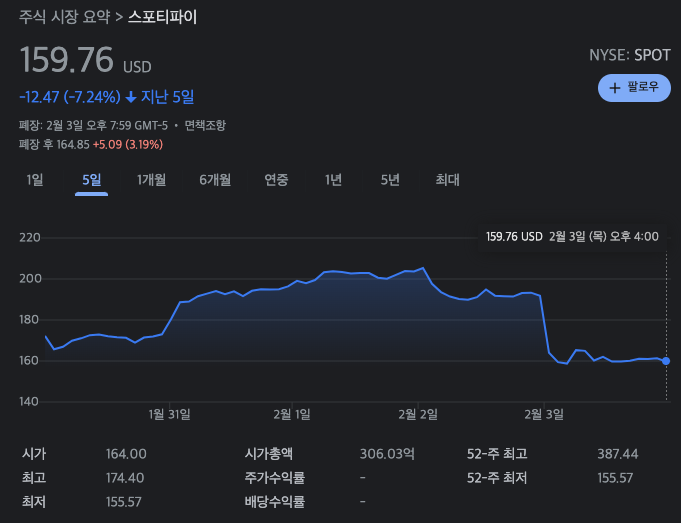The height and width of the screenshot is (523, 681).
Task: Click the NYSE: SPOT ticker label
Action: 630,55
